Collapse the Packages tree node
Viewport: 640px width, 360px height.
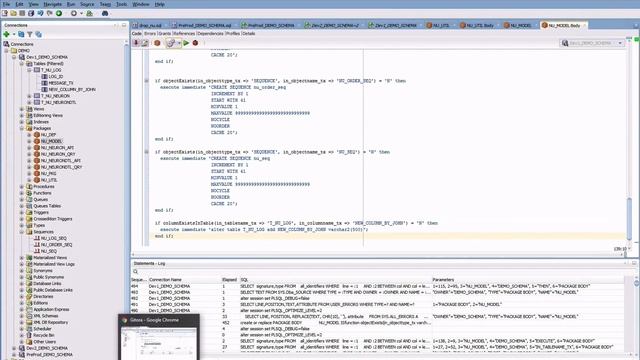[22, 129]
